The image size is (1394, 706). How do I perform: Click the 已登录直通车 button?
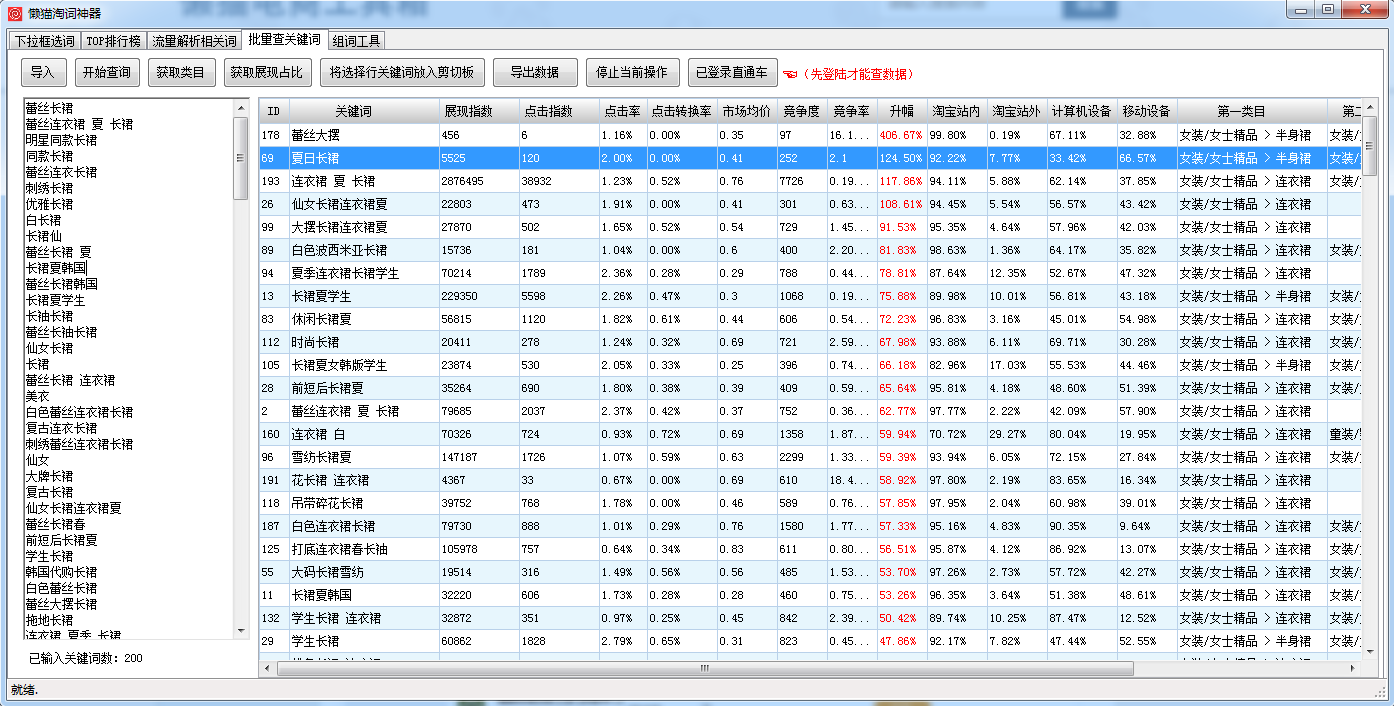pyautogui.click(x=731, y=73)
